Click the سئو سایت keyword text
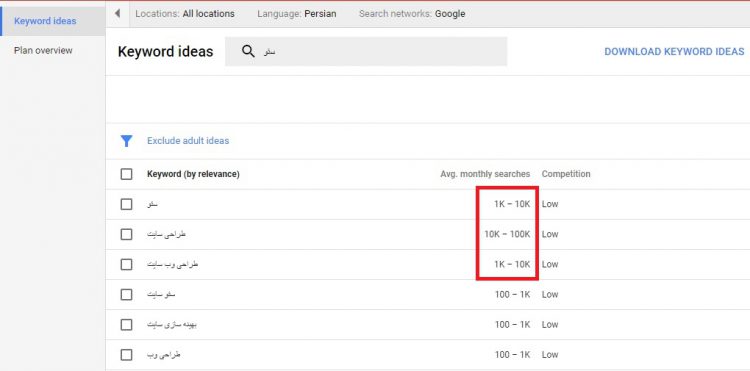 tap(161, 295)
